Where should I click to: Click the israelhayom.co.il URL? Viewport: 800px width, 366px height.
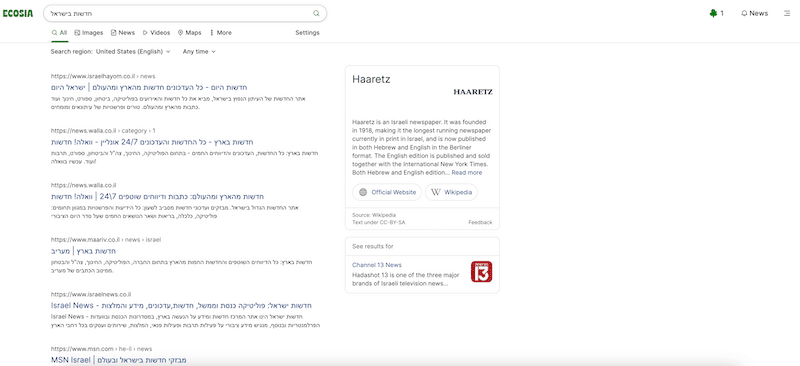pyautogui.click(x=103, y=76)
